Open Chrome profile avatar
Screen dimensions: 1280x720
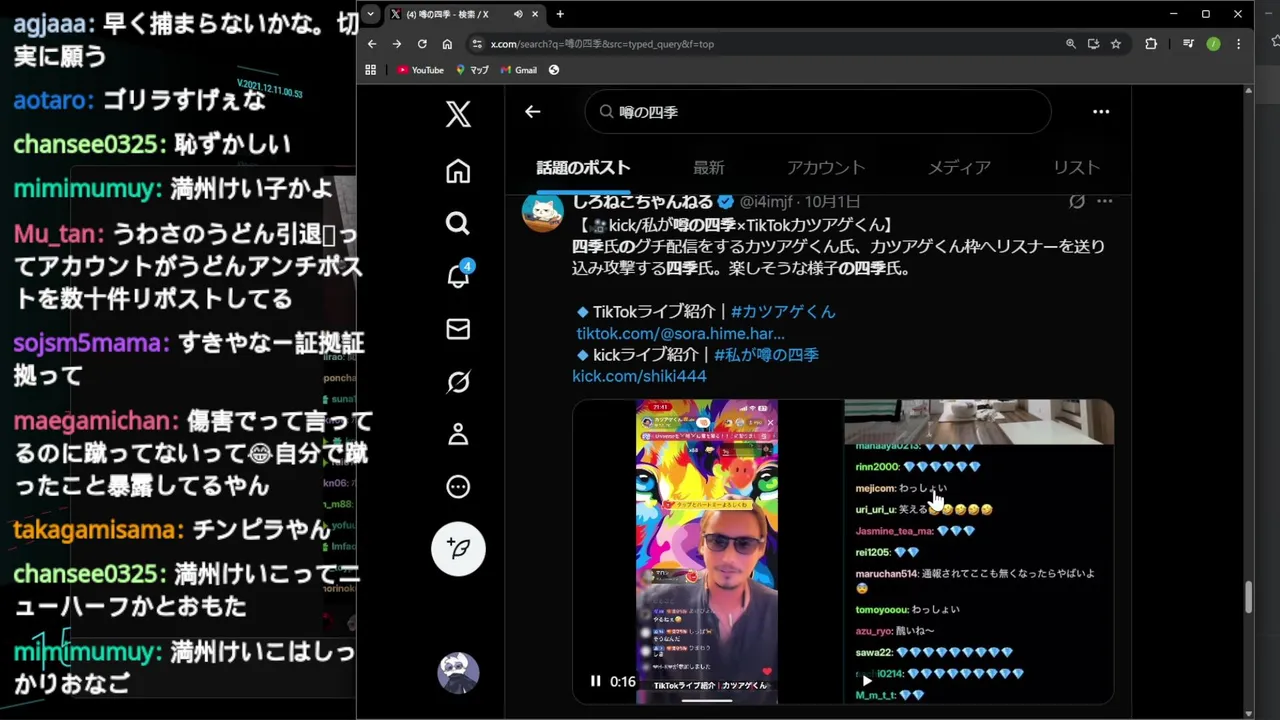[1213, 44]
